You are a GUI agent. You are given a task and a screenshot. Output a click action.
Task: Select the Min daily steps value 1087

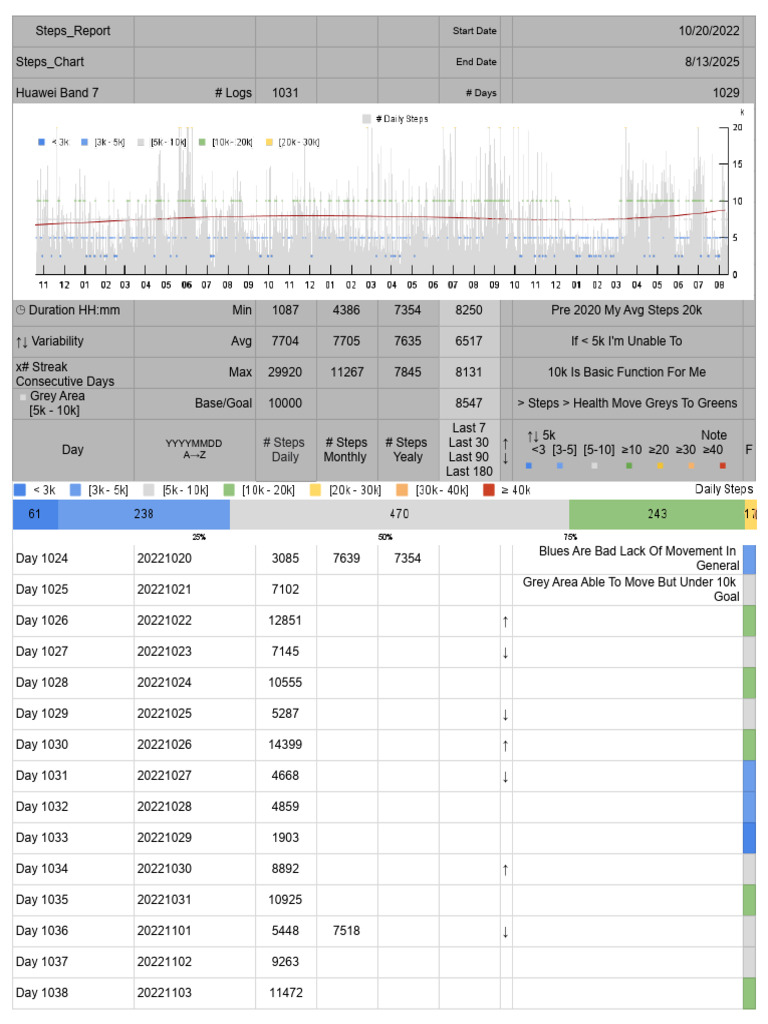pyautogui.click(x=285, y=310)
